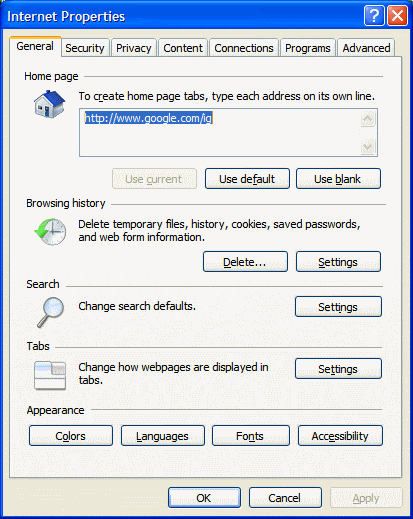
Task: Click the magnifying glass search icon
Action: click(x=51, y=312)
